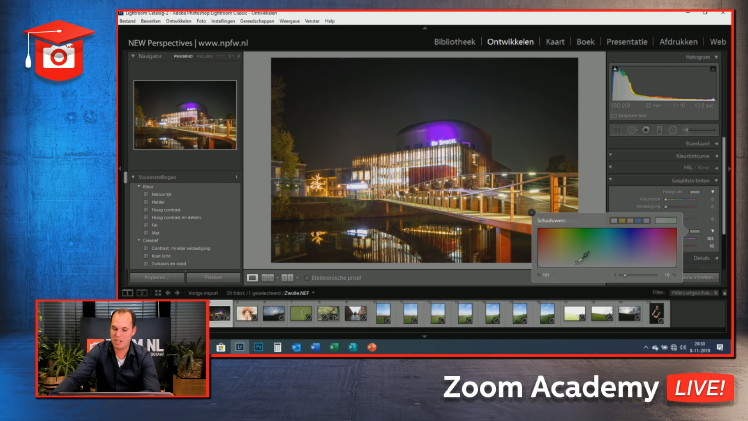
Task: Open the Bestand menu
Action: coord(127,21)
